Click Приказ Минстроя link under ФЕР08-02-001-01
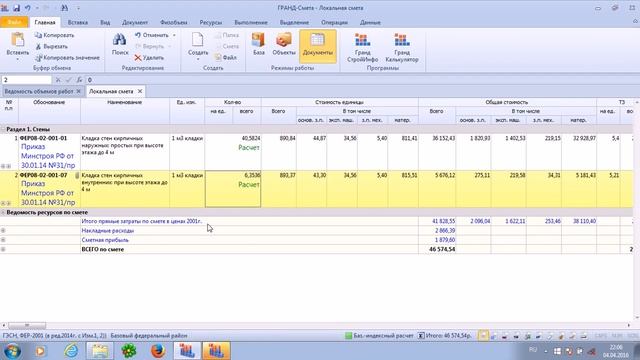 pos(48,156)
